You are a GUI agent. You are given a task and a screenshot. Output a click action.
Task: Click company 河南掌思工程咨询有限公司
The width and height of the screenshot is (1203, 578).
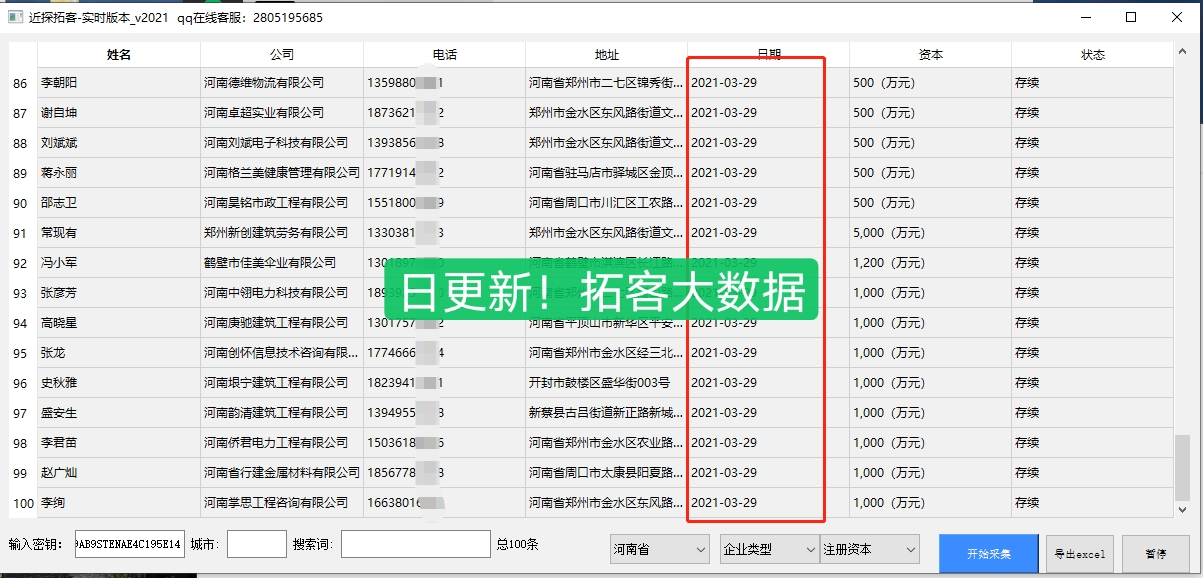pos(282,503)
